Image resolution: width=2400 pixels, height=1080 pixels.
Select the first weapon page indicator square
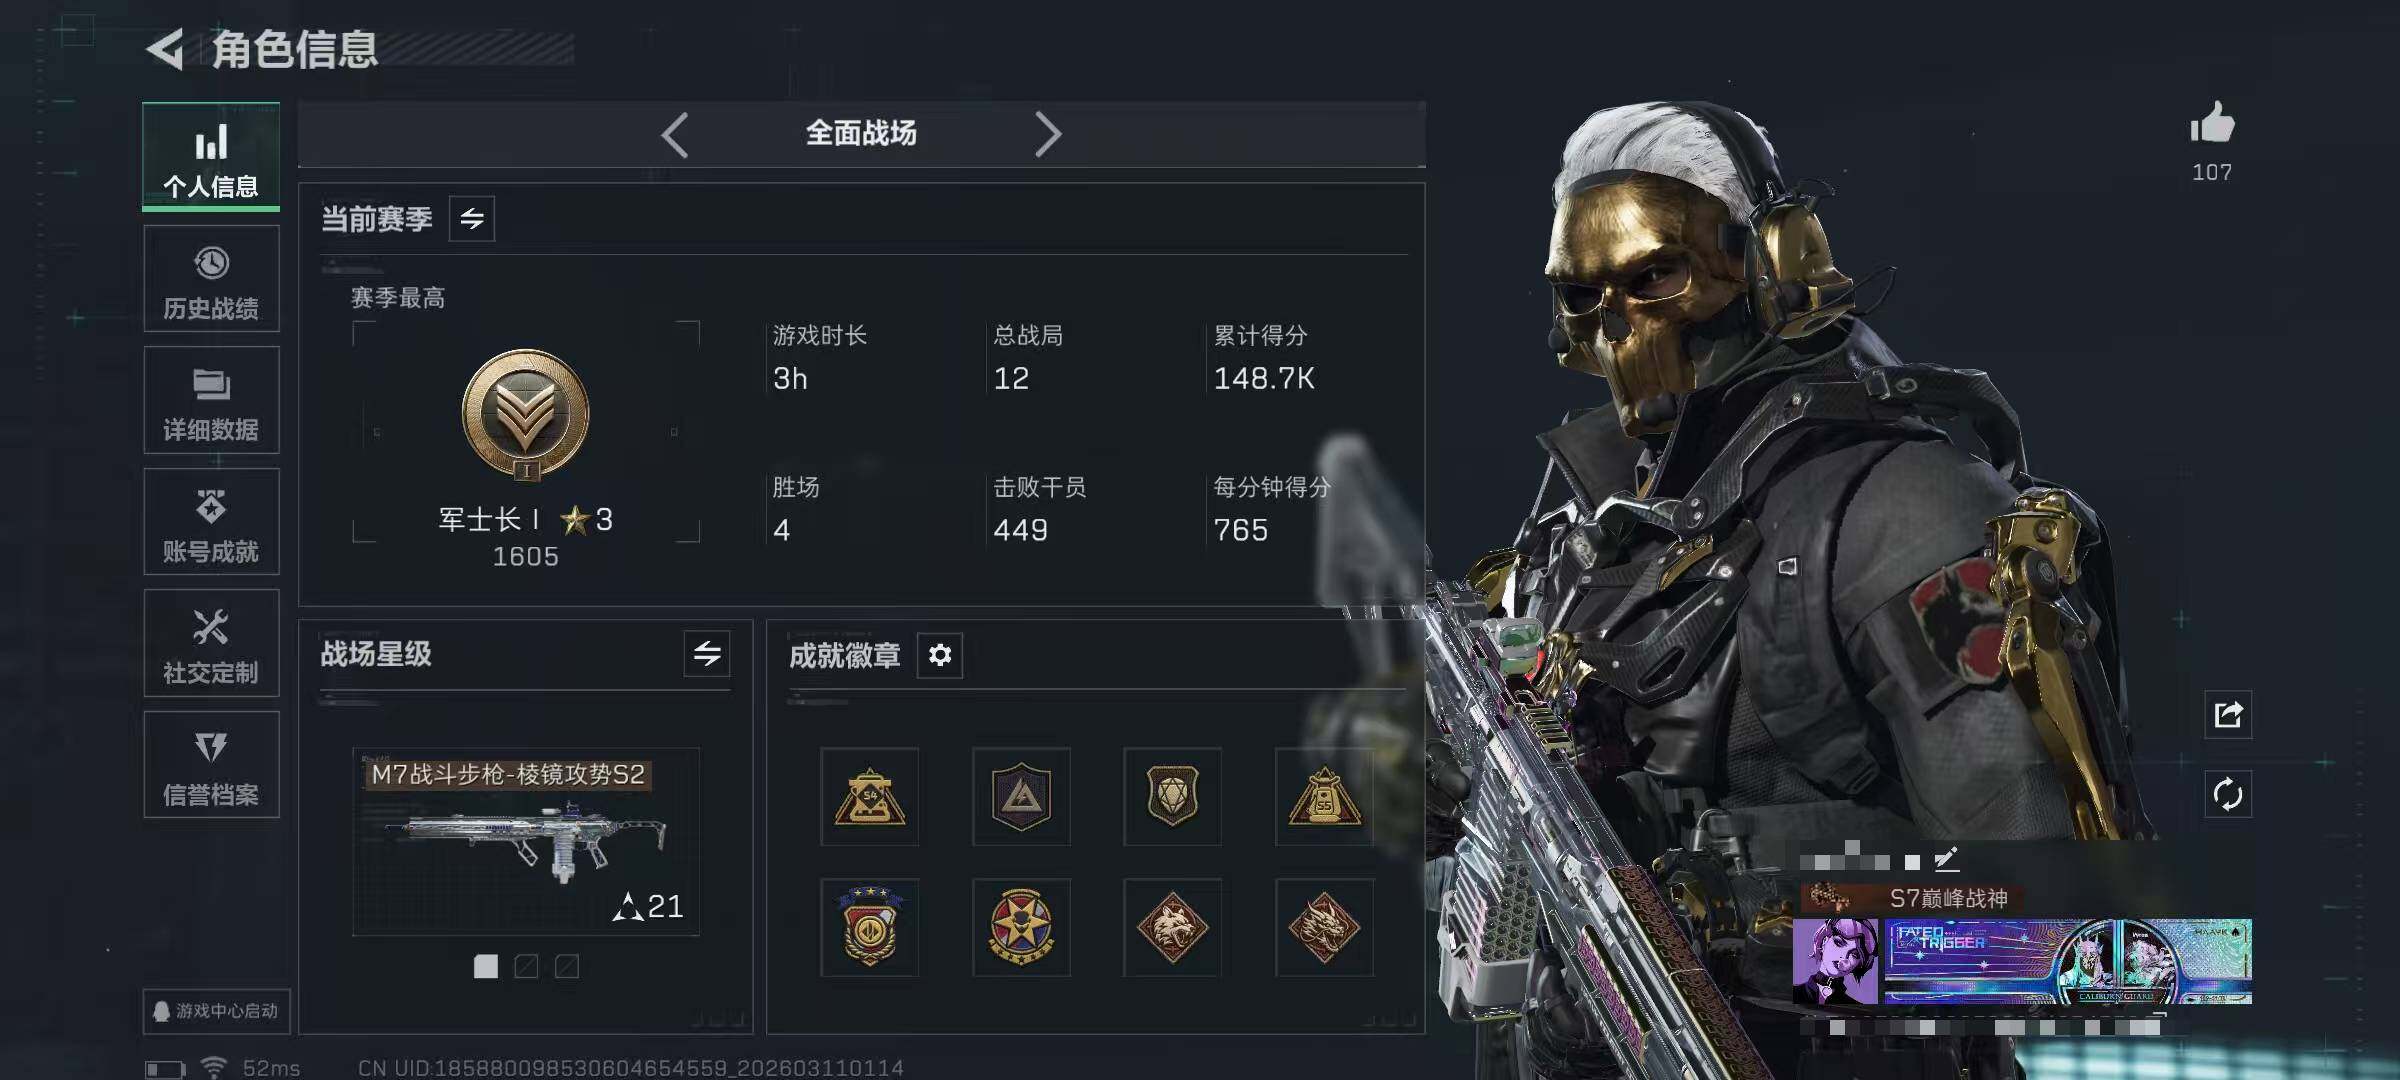(x=486, y=966)
